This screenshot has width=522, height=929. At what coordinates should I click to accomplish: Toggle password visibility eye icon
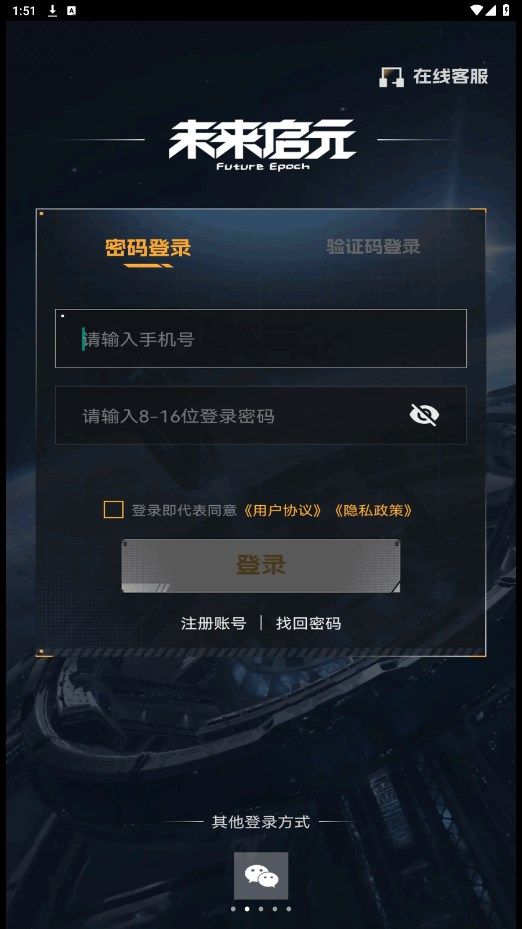pyautogui.click(x=424, y=415)
